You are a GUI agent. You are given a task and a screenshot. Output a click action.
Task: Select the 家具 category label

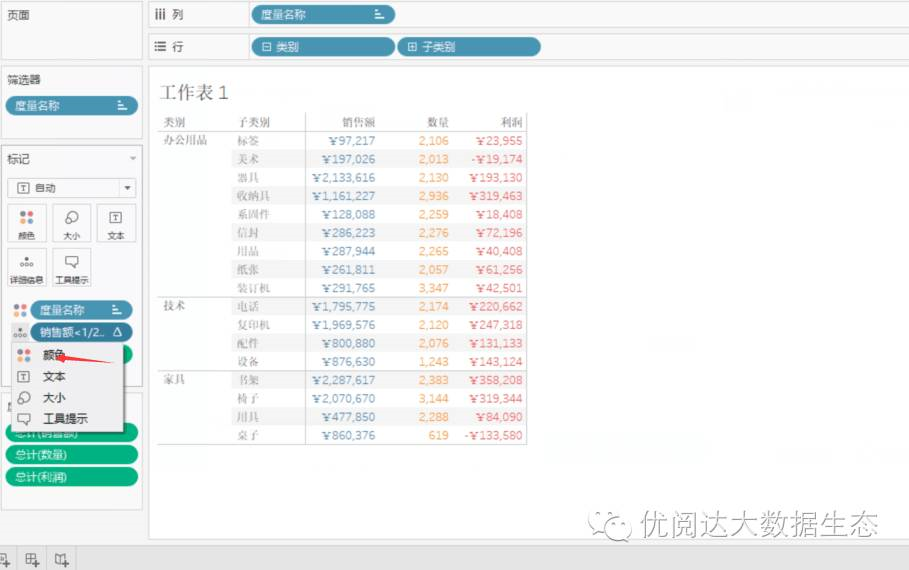pos(174,379)
